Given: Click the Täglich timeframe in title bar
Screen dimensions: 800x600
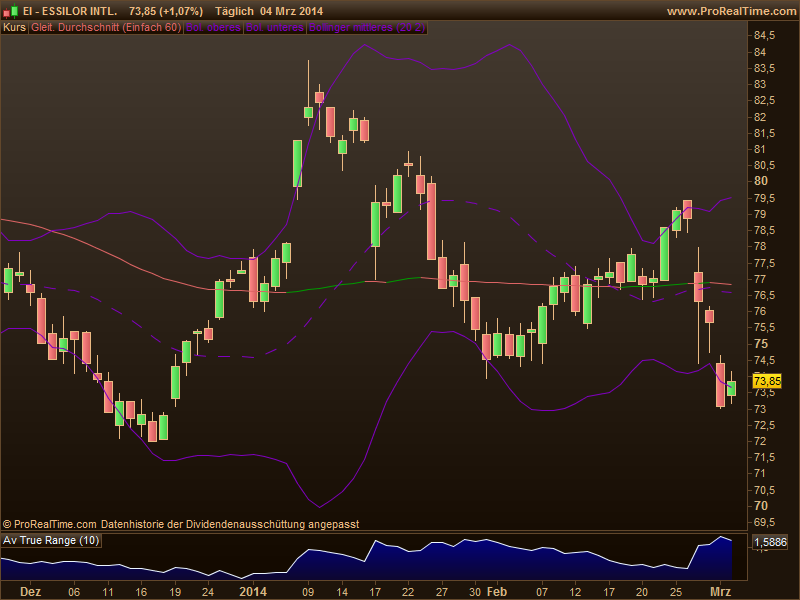Looking at the screenshot, I should point(235,10).
